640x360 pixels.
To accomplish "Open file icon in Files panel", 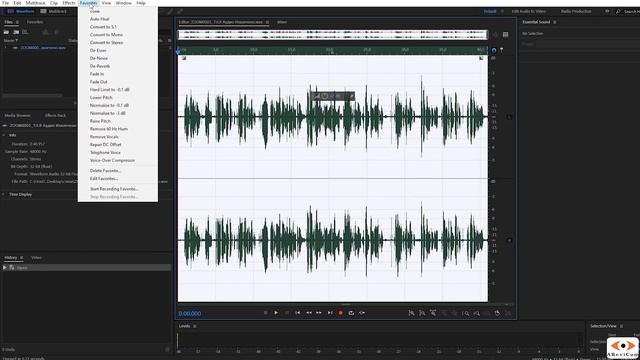I will 7,32.
